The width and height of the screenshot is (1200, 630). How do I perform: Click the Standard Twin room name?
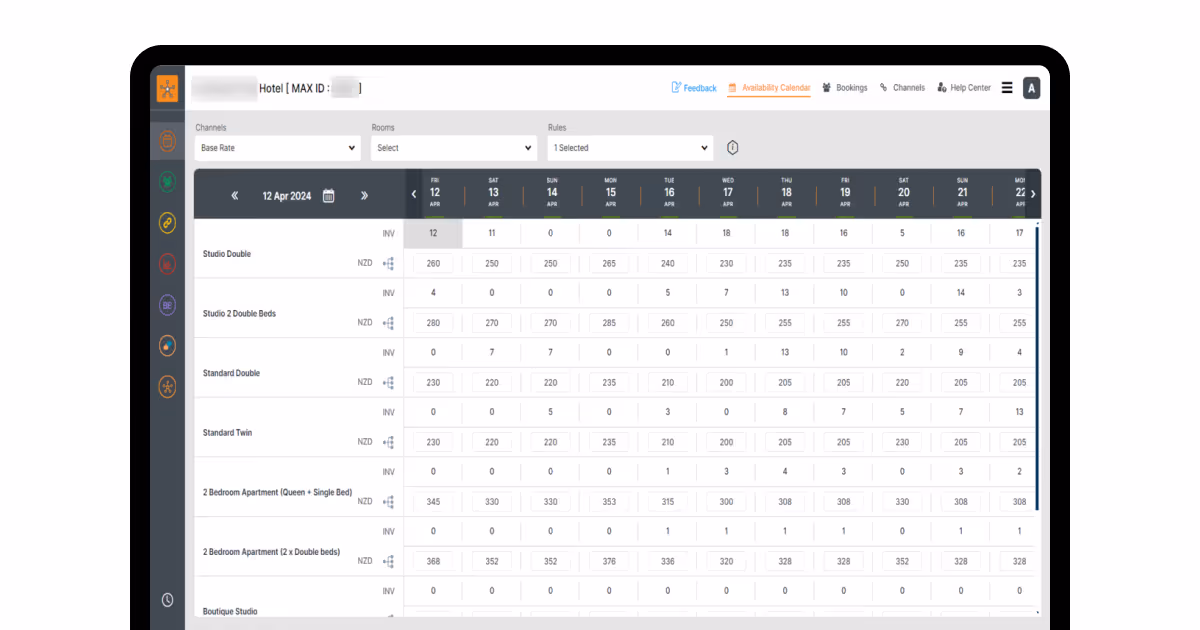click(228, 433)
